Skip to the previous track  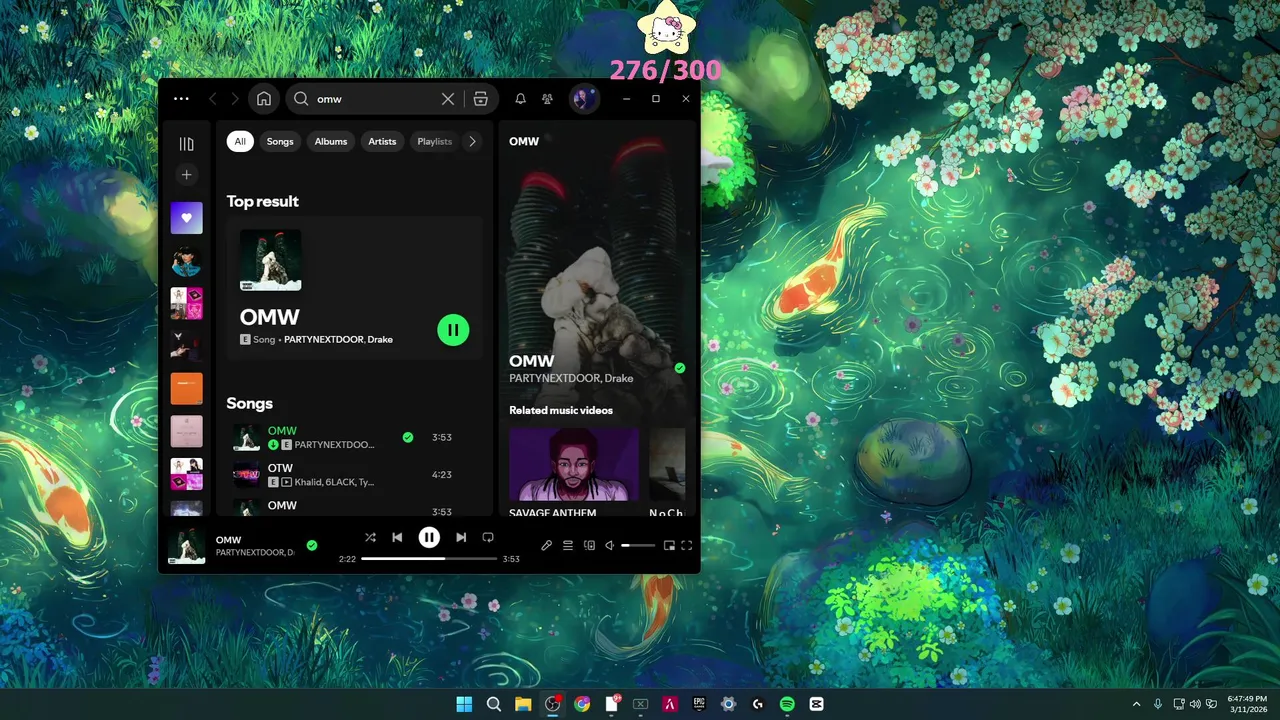pos(397,537)
